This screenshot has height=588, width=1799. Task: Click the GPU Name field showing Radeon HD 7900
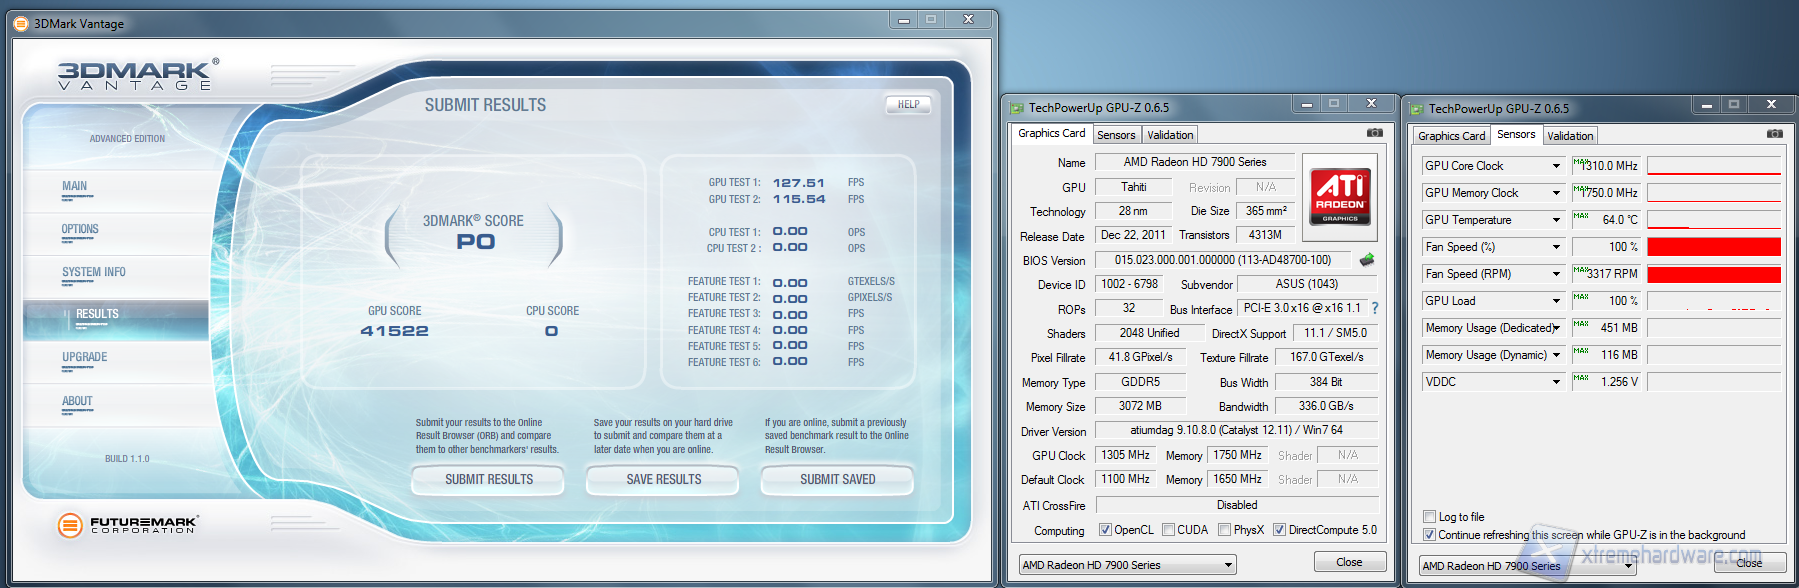(x=1195, y=162)
